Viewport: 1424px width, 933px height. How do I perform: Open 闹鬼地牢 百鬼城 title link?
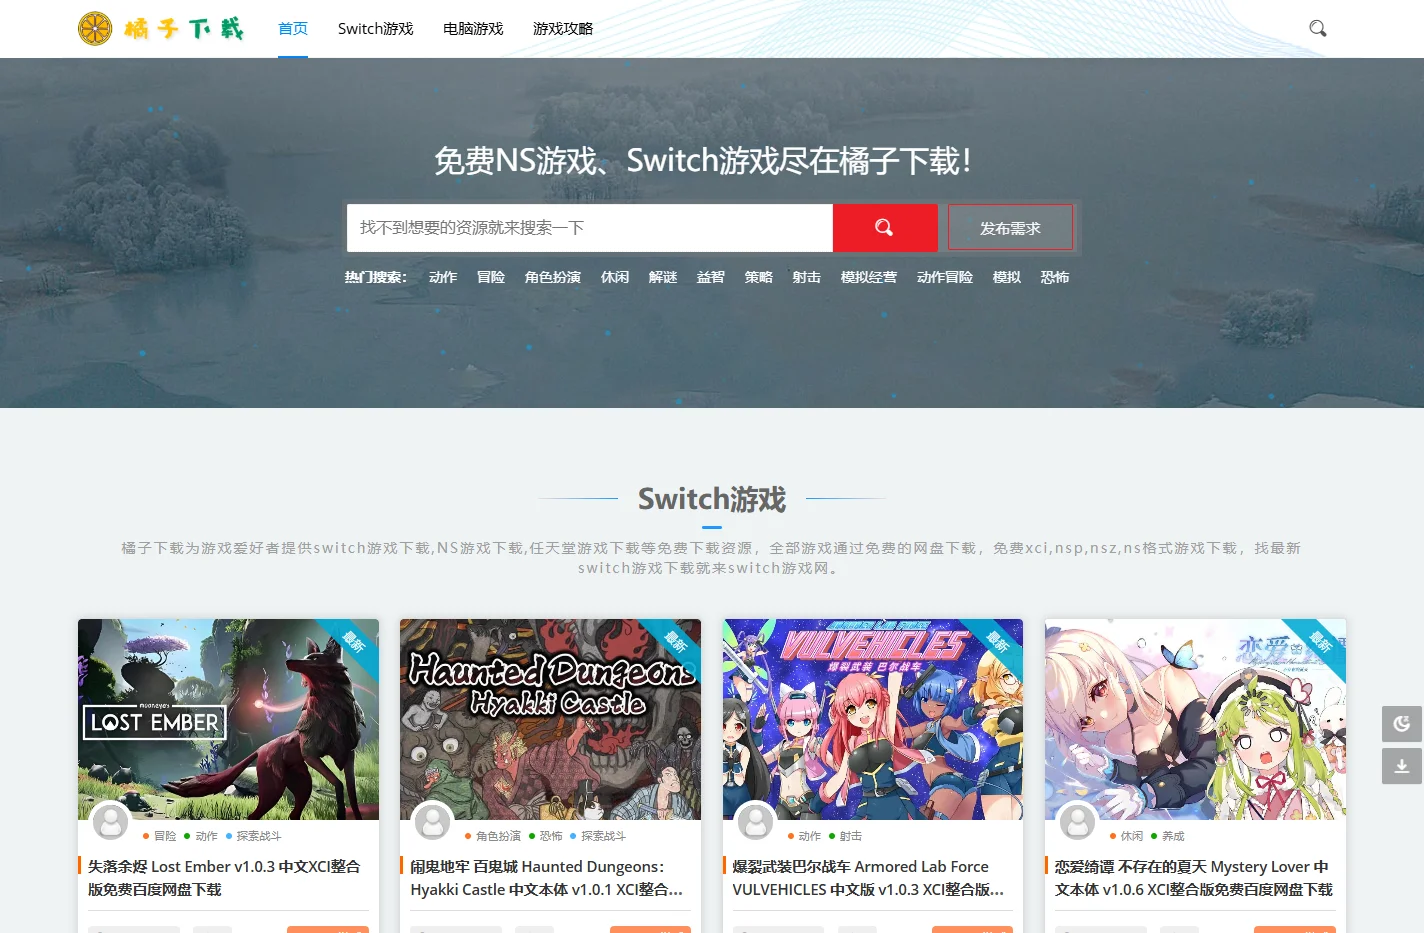(547, 878)
